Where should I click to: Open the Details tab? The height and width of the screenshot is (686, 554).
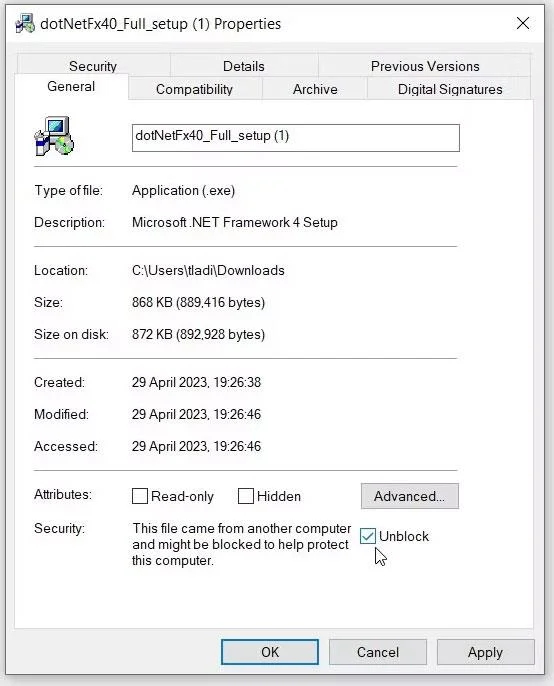244,66
